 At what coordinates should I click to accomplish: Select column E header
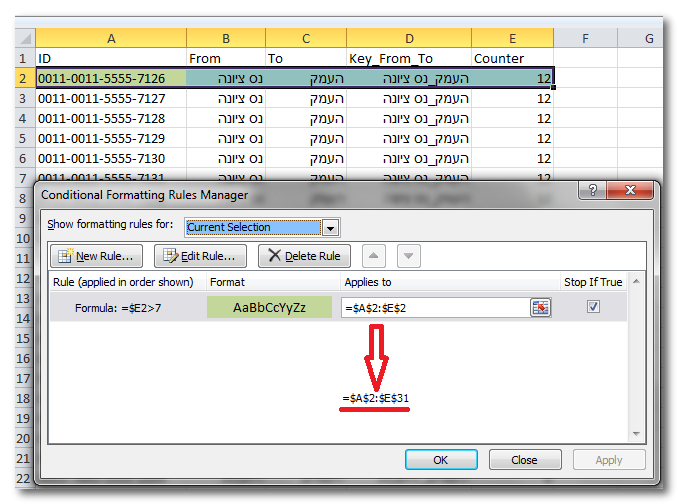tap(512, 38)
